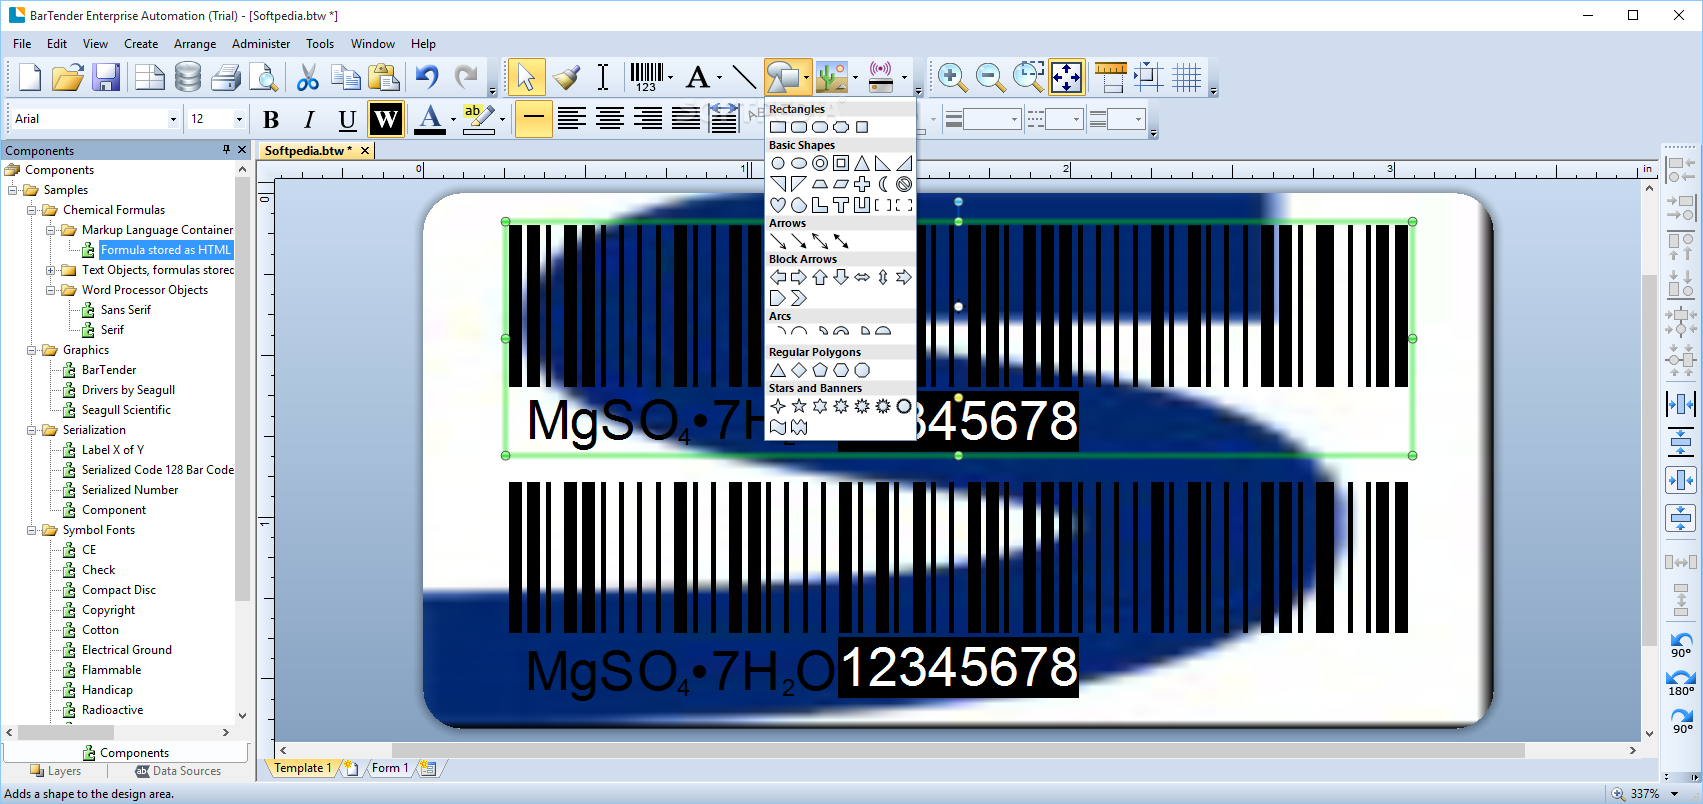Select the barcode creation tool
Viewport: 1703px width, 804px height.
[x=646, y=77]
